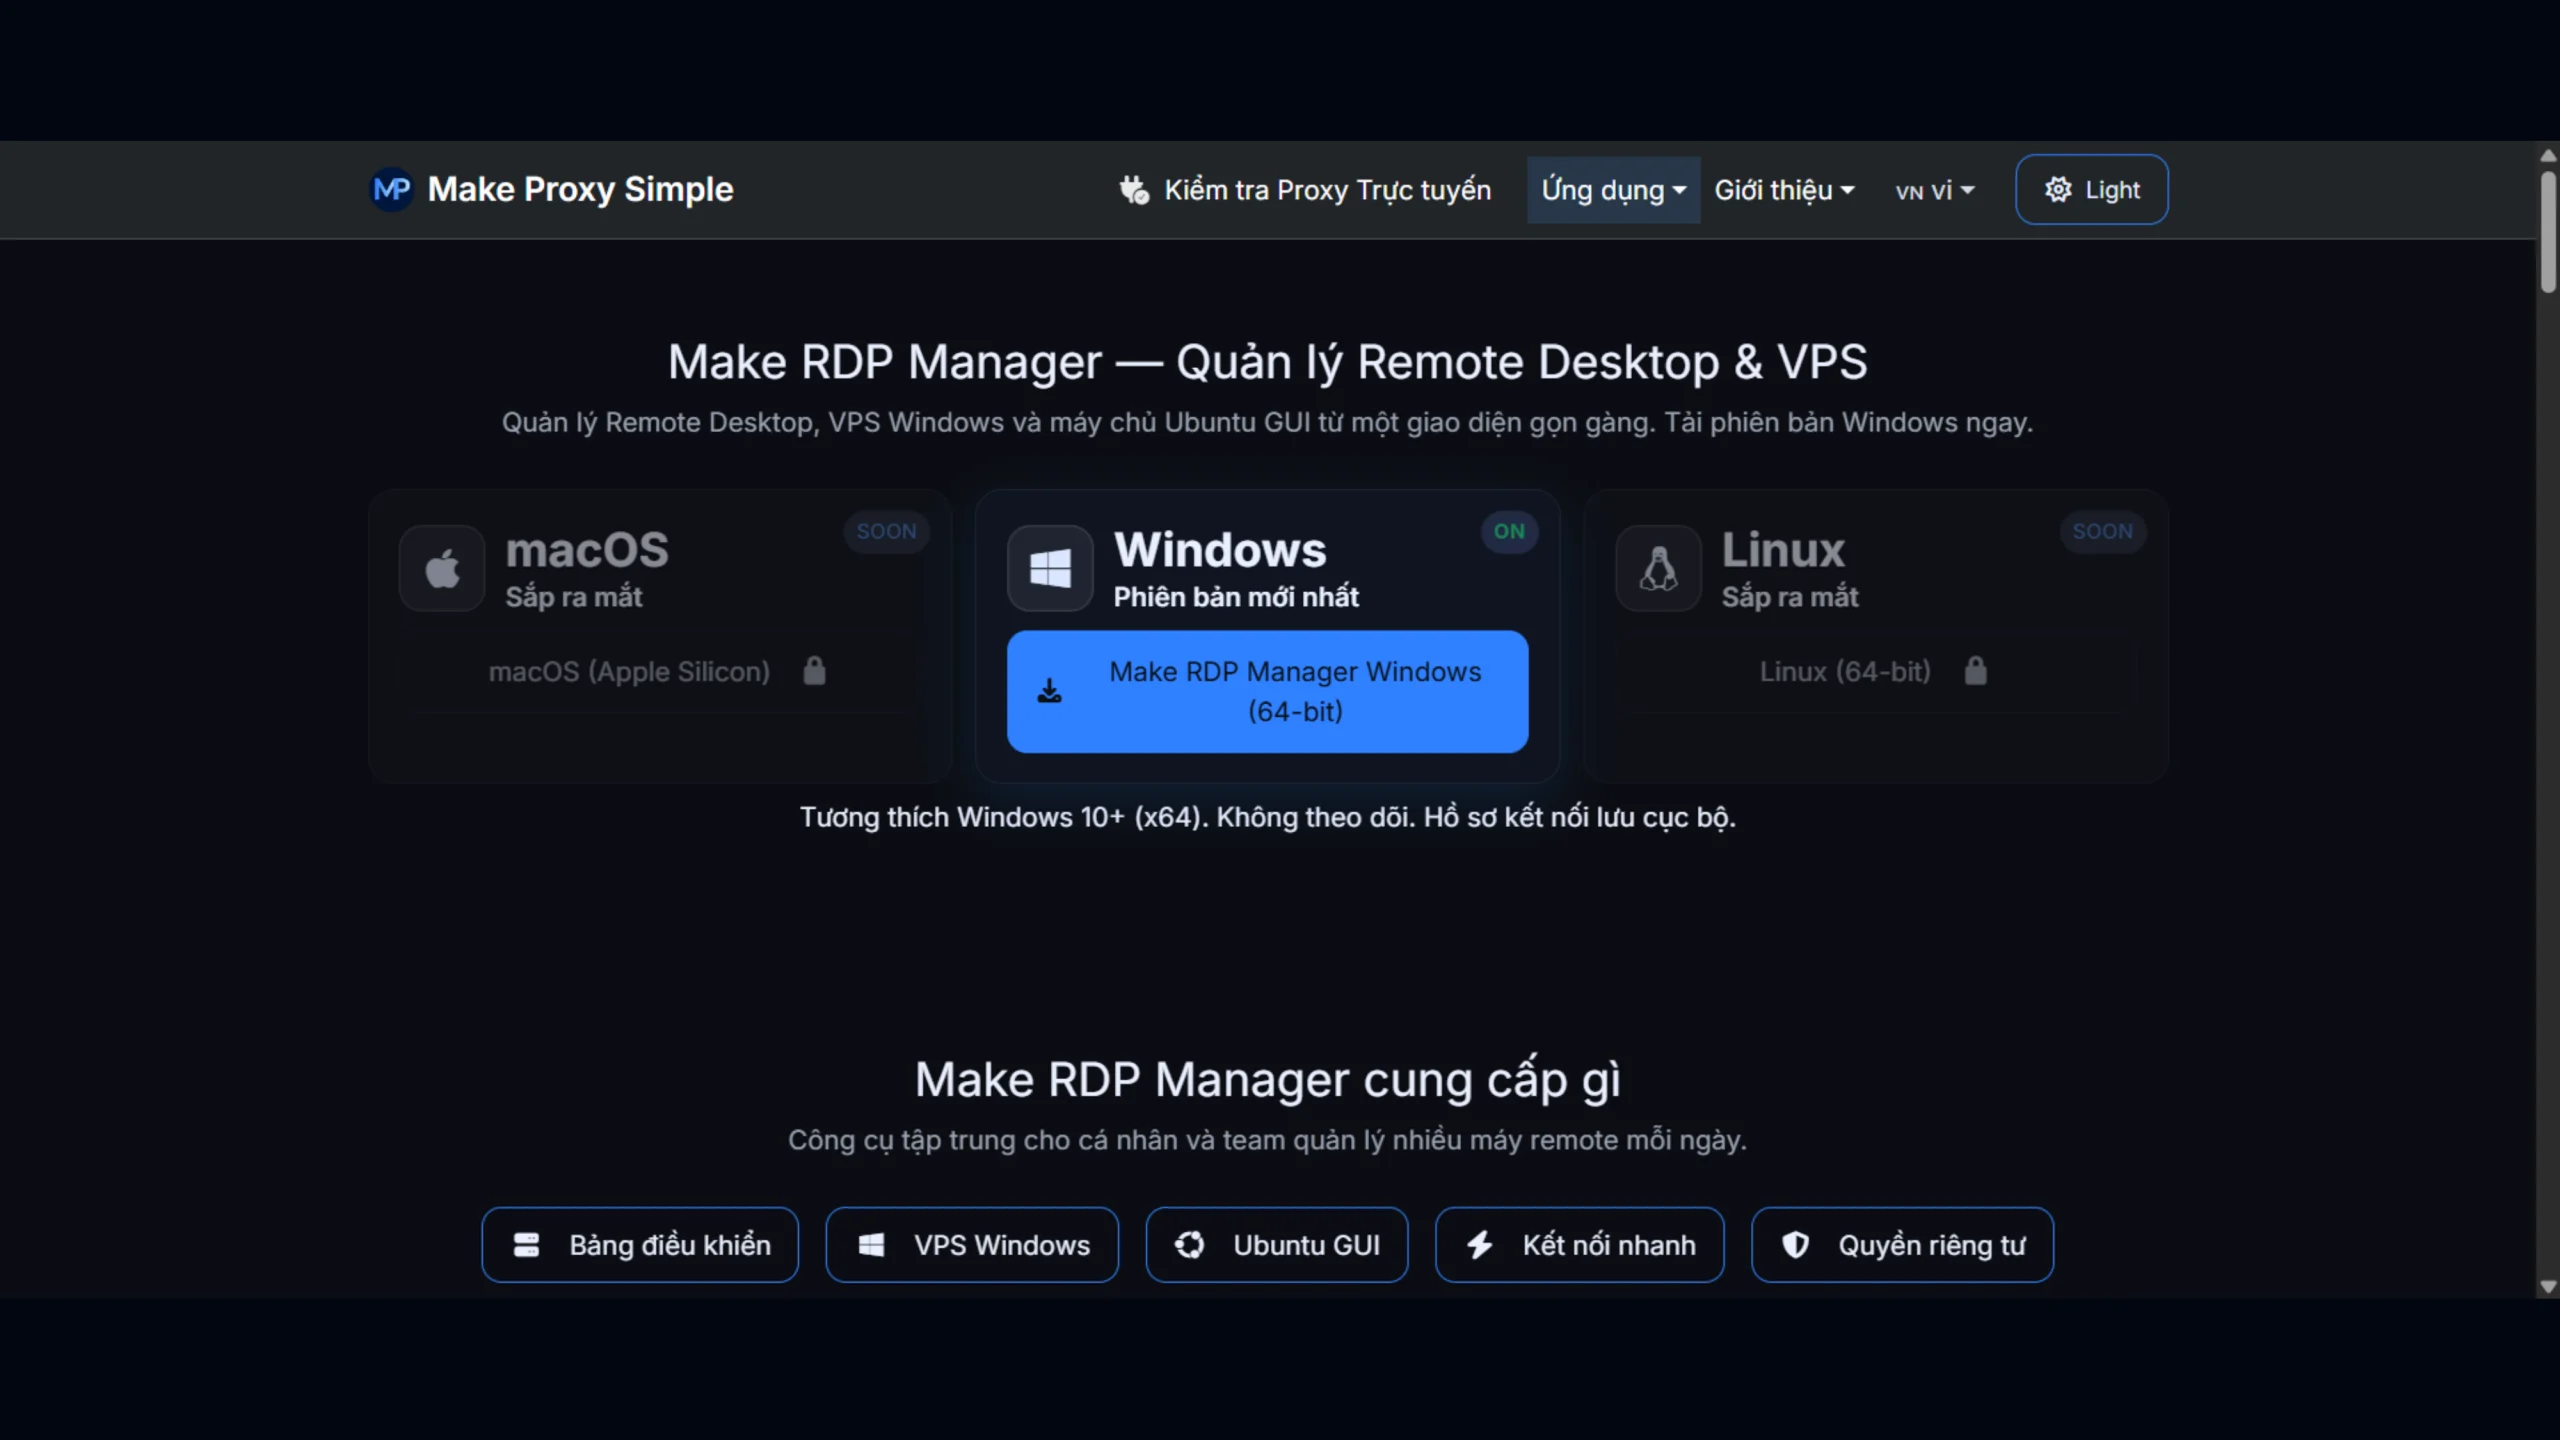The image size is (2560, 1440).
Task: Click the lightning bolt icon in Kết nối nhanh
Action: pos(1480,1245)
